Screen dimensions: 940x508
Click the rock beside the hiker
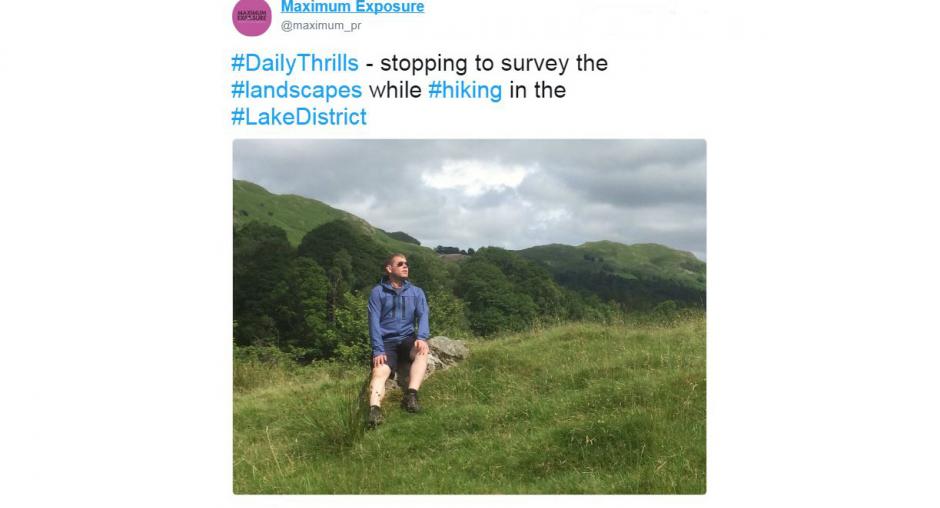click(446, 352)
